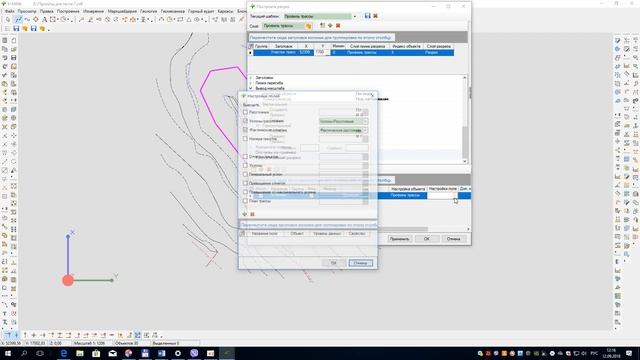Remove row with red X beside green plus in section dialog
640x360 pixels.
click(338, 26)
